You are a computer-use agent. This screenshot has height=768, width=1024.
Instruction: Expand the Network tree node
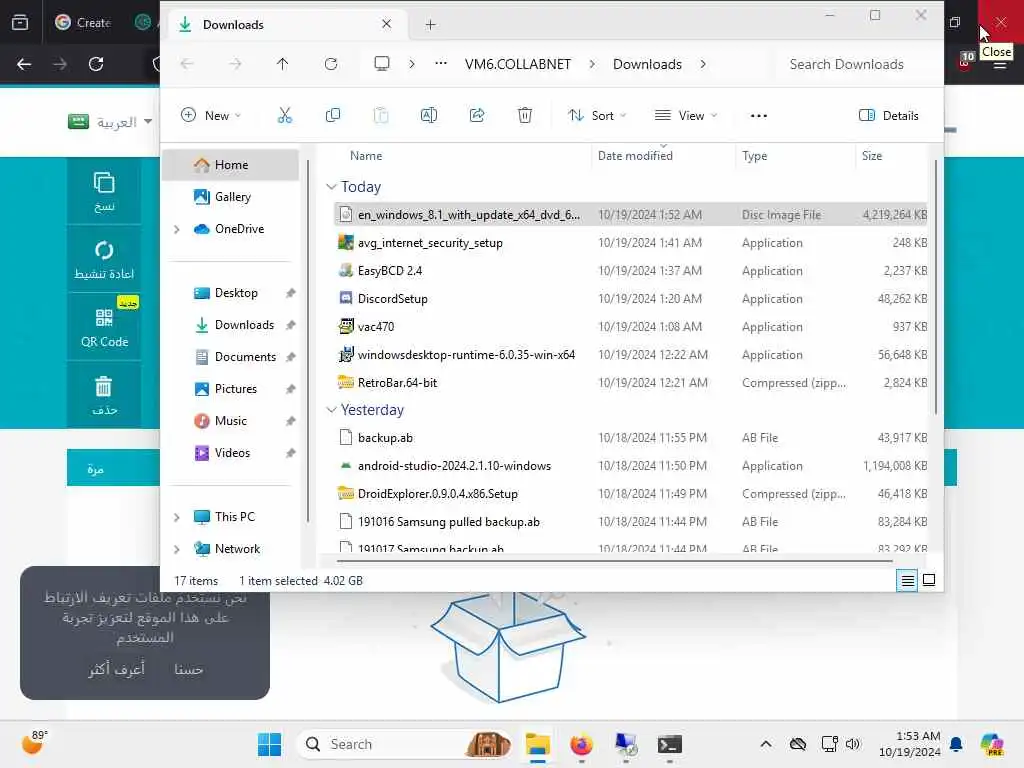tap(176, 549)
